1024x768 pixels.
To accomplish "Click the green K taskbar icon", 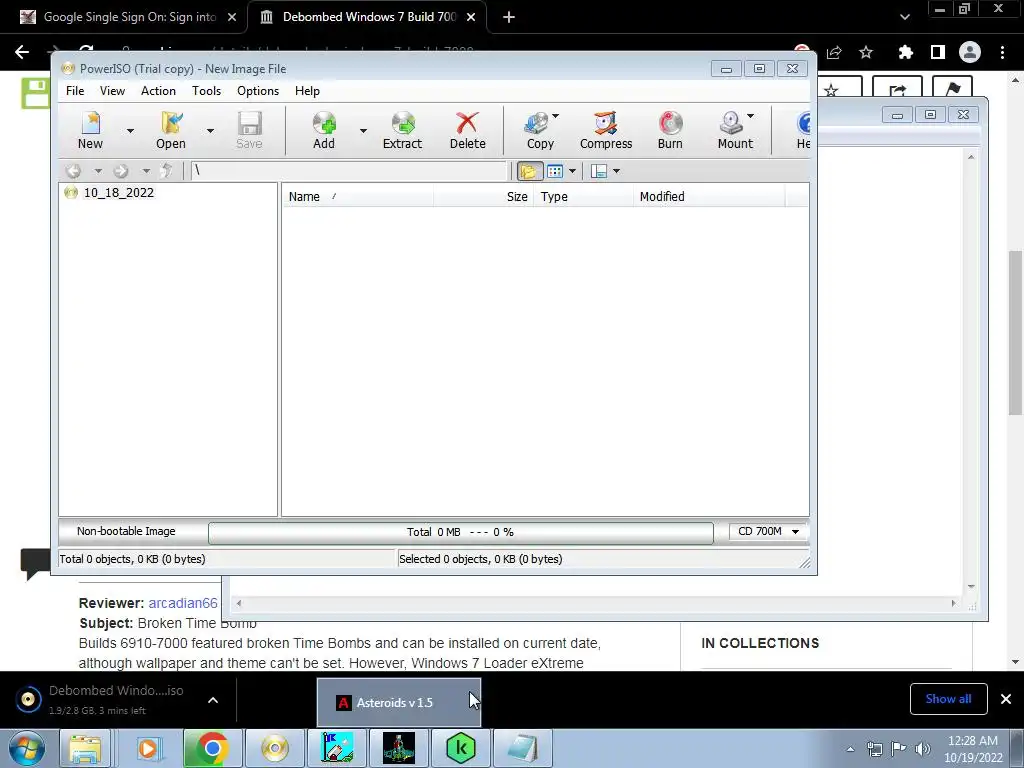I will [460, 748].
